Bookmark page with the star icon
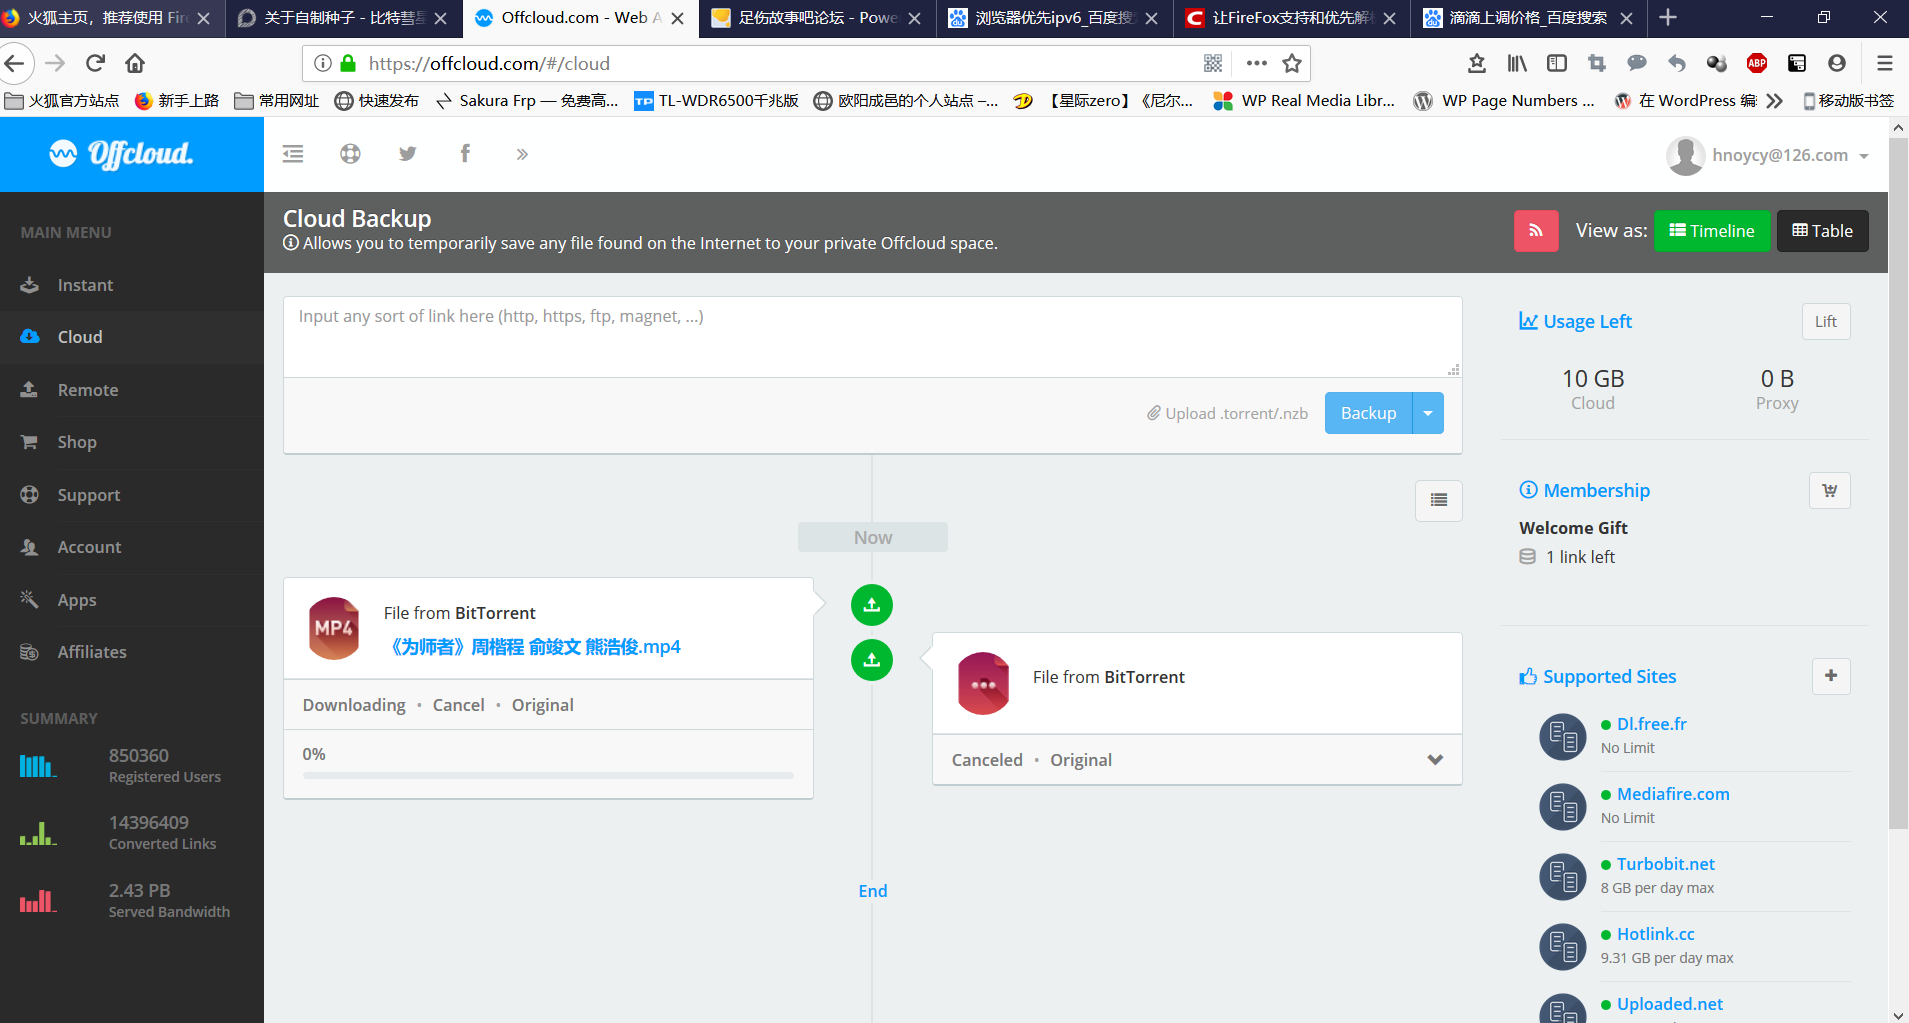This screenshot has height=1023, width=1909. pyautogui.click(x=1292, y=64)
